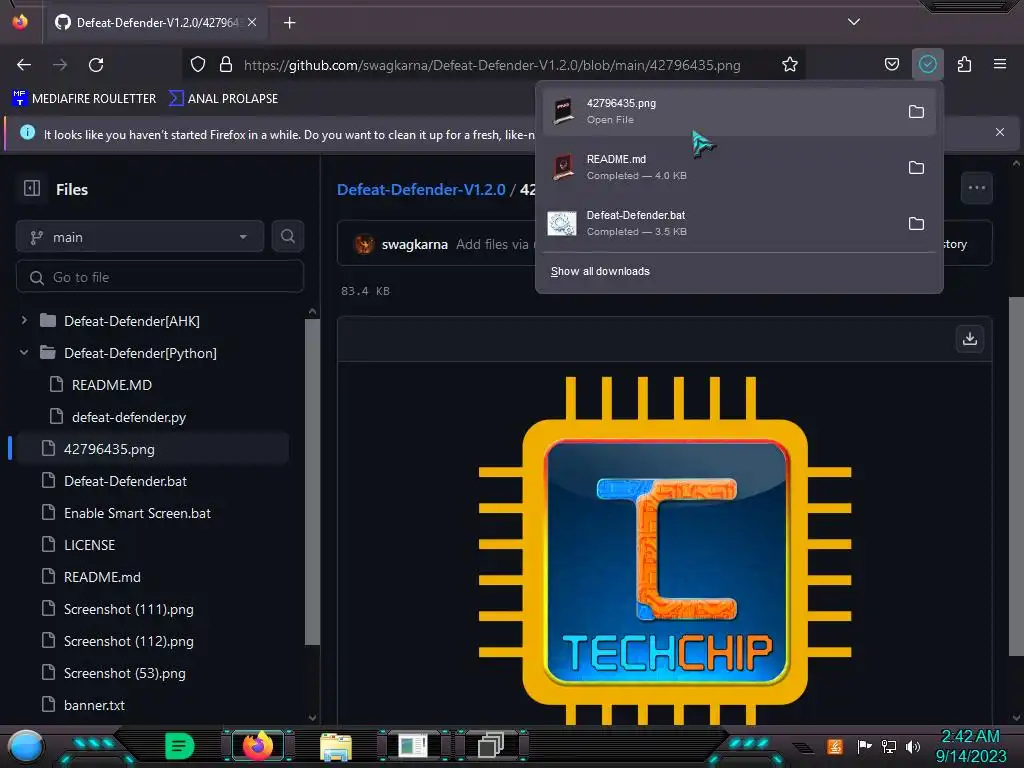Open README.MD in the Python folder
Viewport: 1024px width, 768px height.
click(x=112, y=385)
